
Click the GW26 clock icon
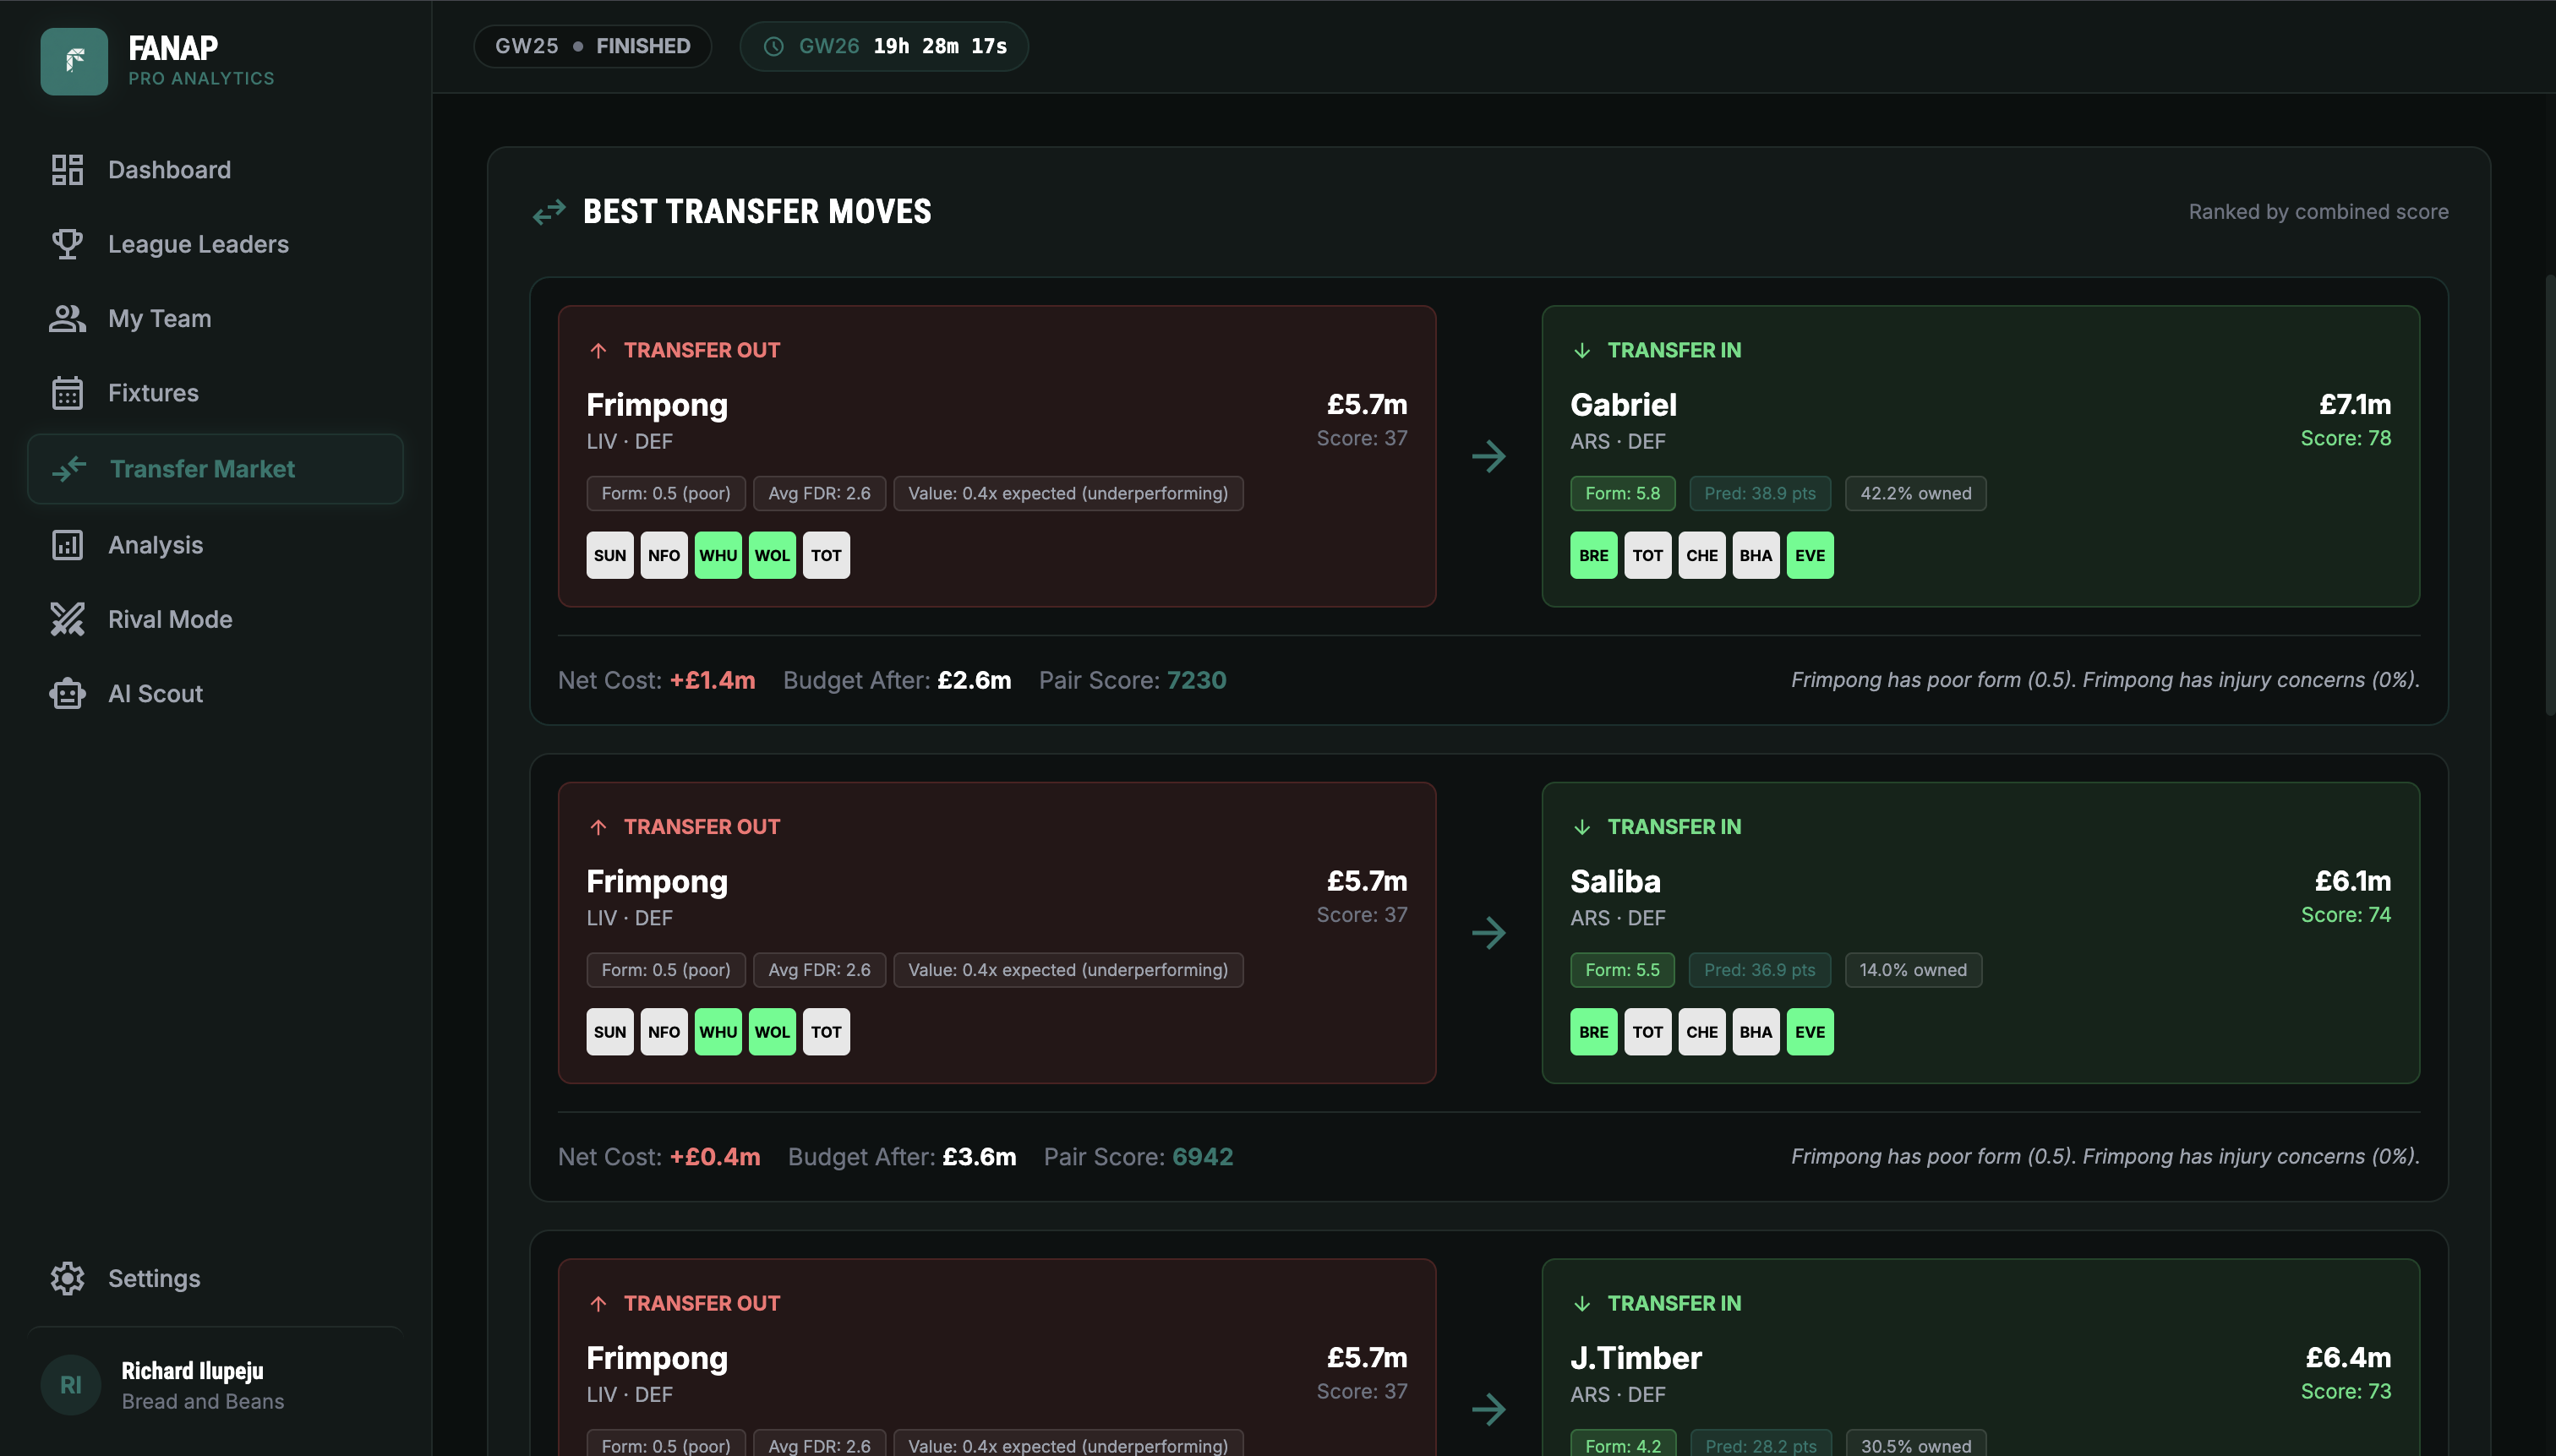[773, 46]
